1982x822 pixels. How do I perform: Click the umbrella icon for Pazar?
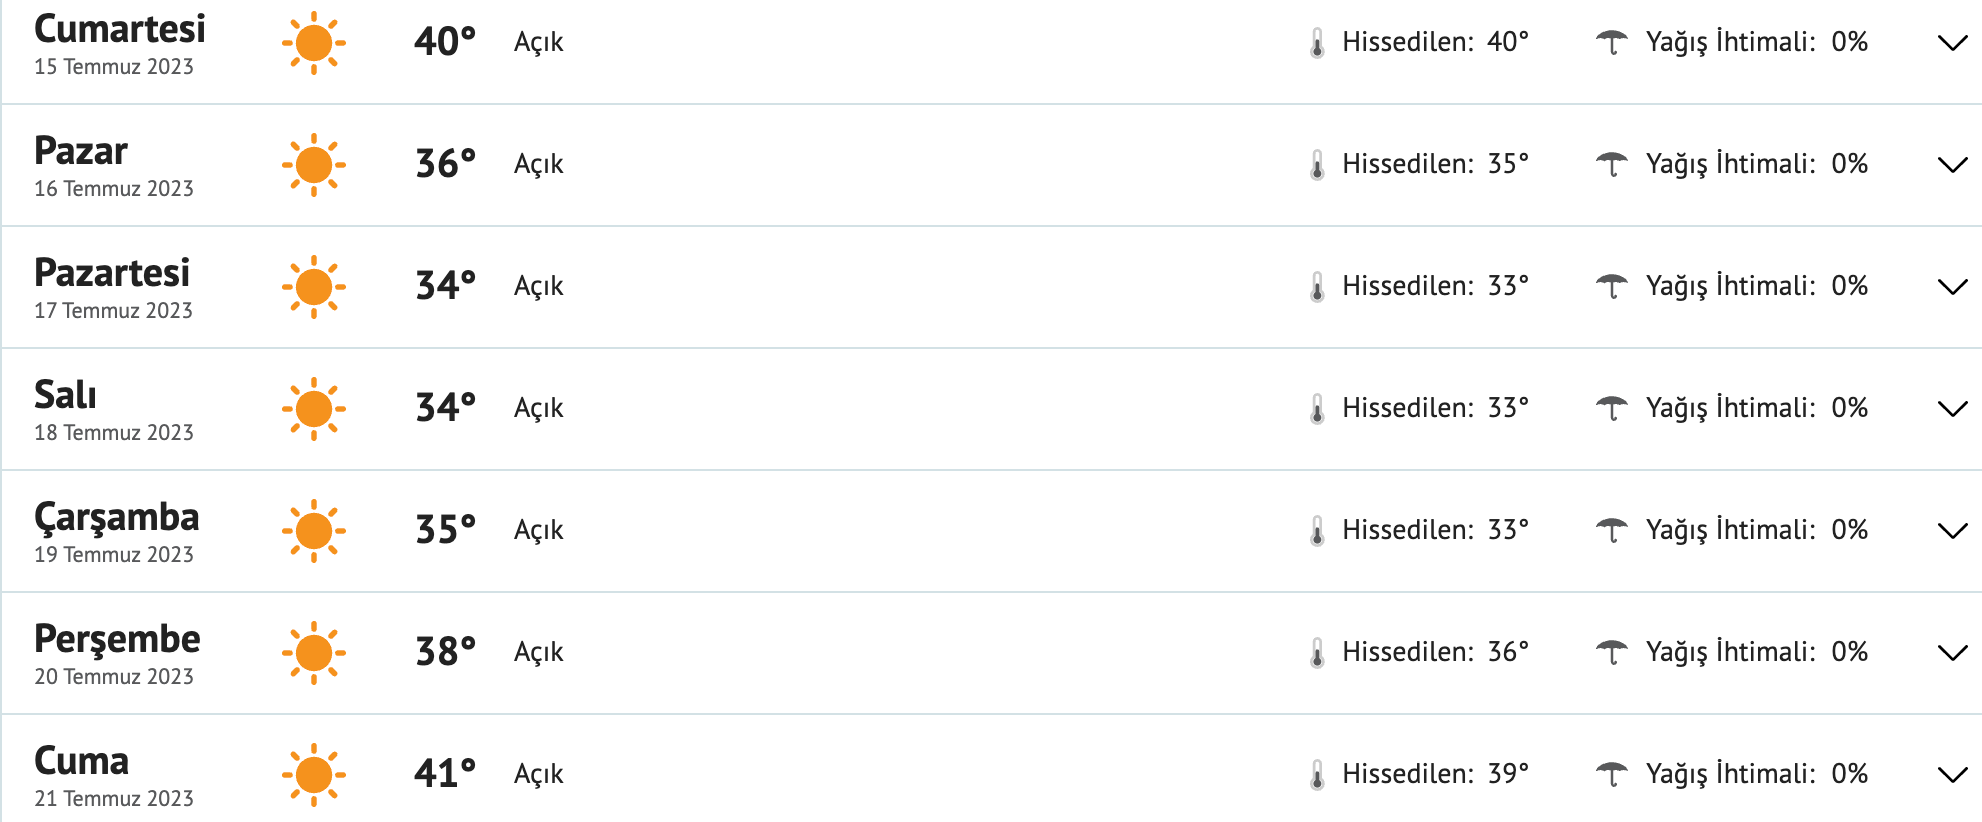[x=1611, y=164]
